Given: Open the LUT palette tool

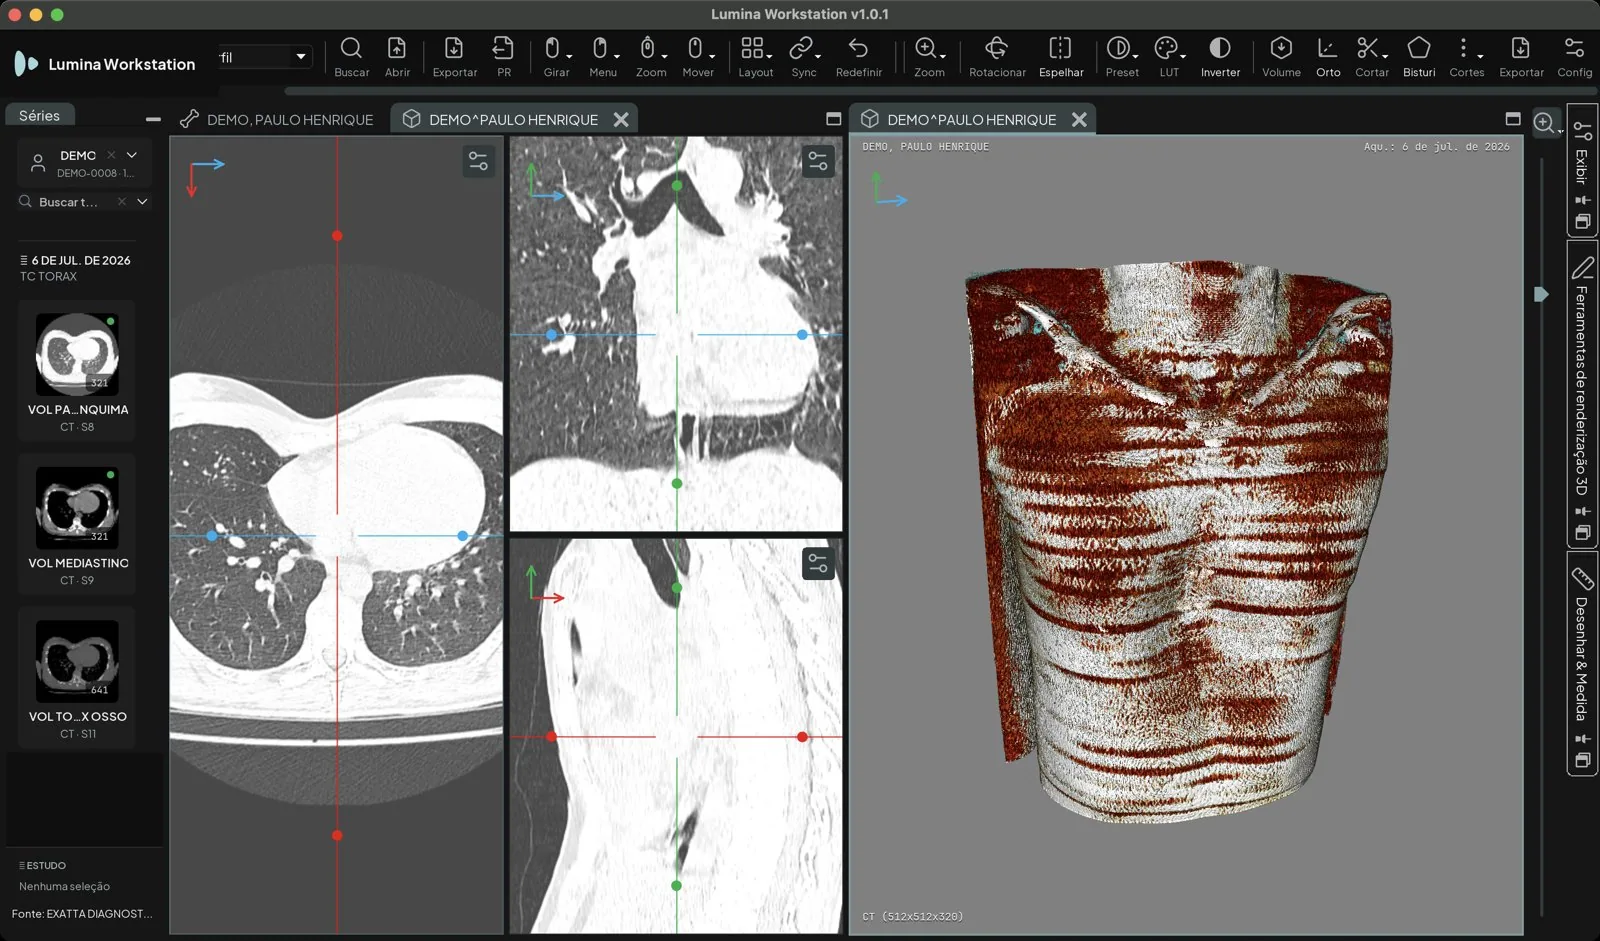Looking at the screenshot, I should click(x=1168, y=57).
